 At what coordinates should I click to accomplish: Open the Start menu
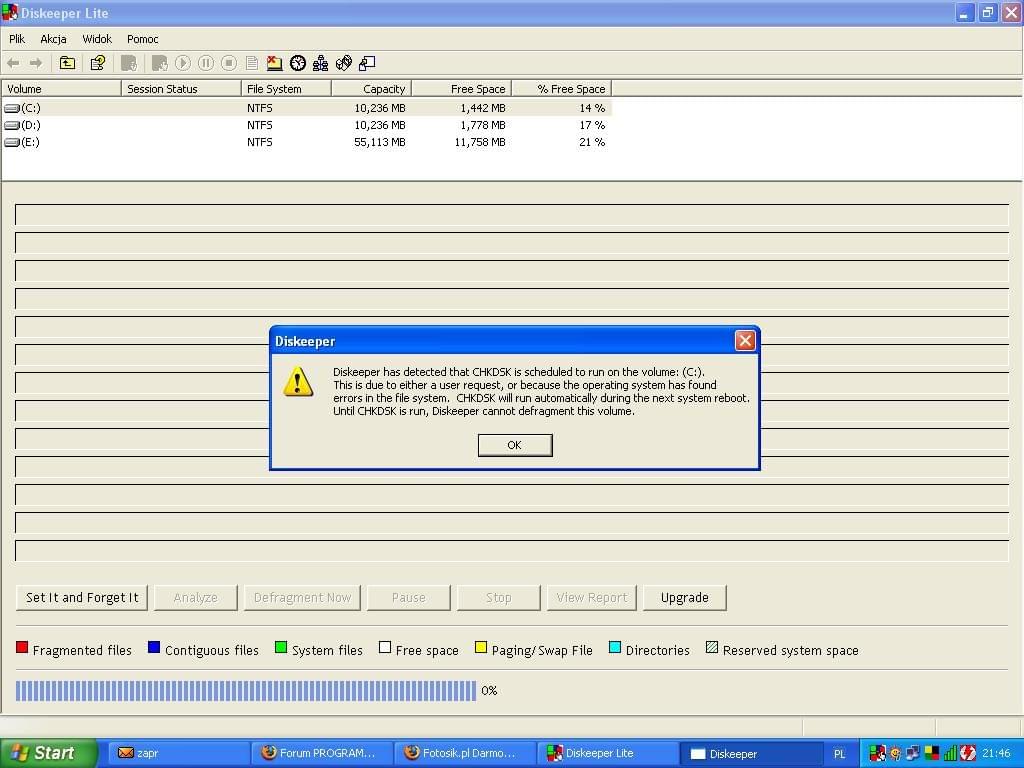point(48,753)
